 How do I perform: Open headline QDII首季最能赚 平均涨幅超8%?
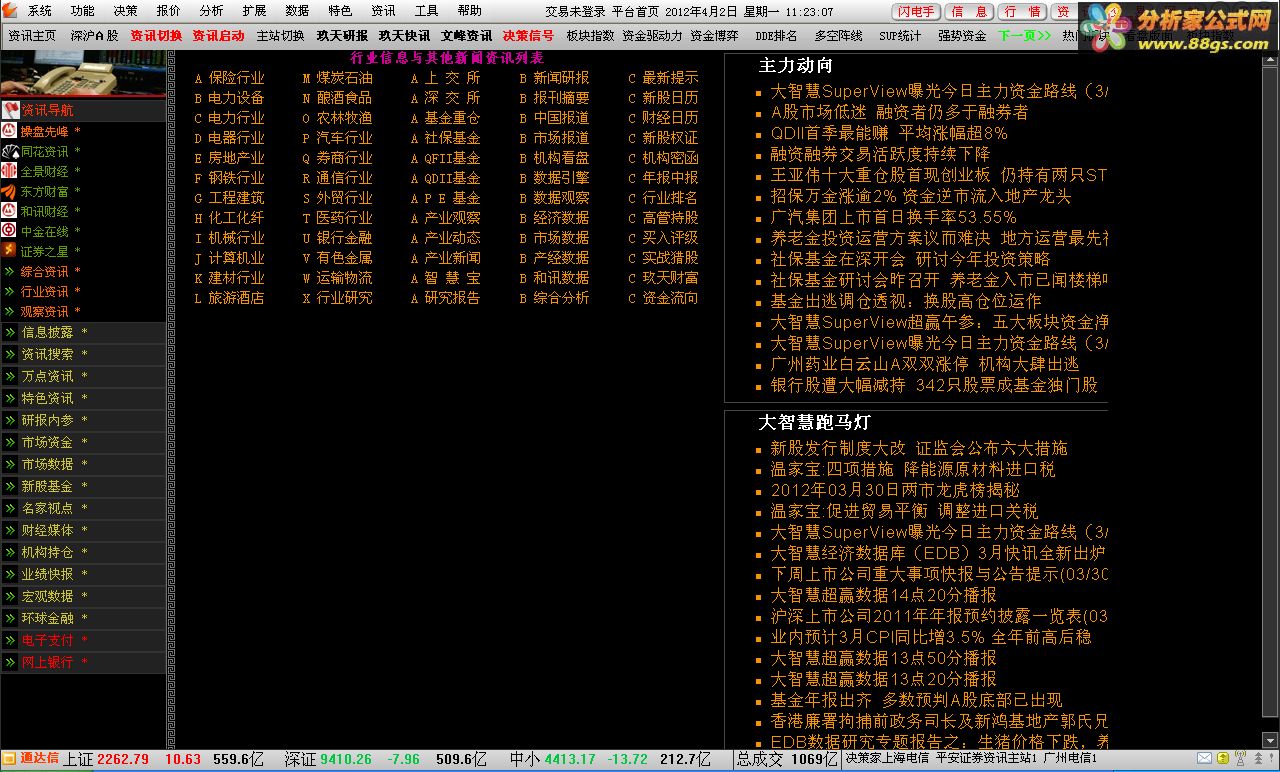pyautogui.click(x=889, y=133)
